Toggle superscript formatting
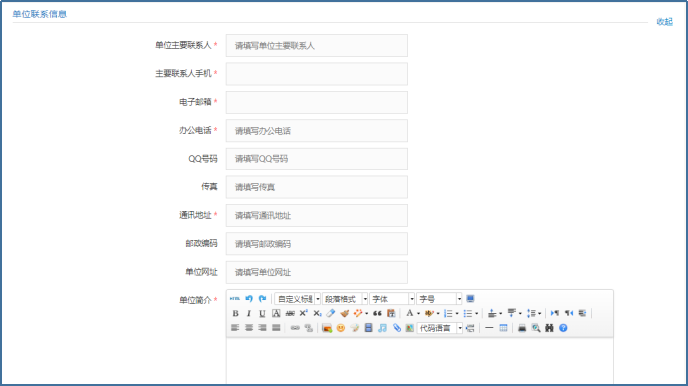Screen dimensions: 688x386 pyautogui.click(x=304, y=313)
